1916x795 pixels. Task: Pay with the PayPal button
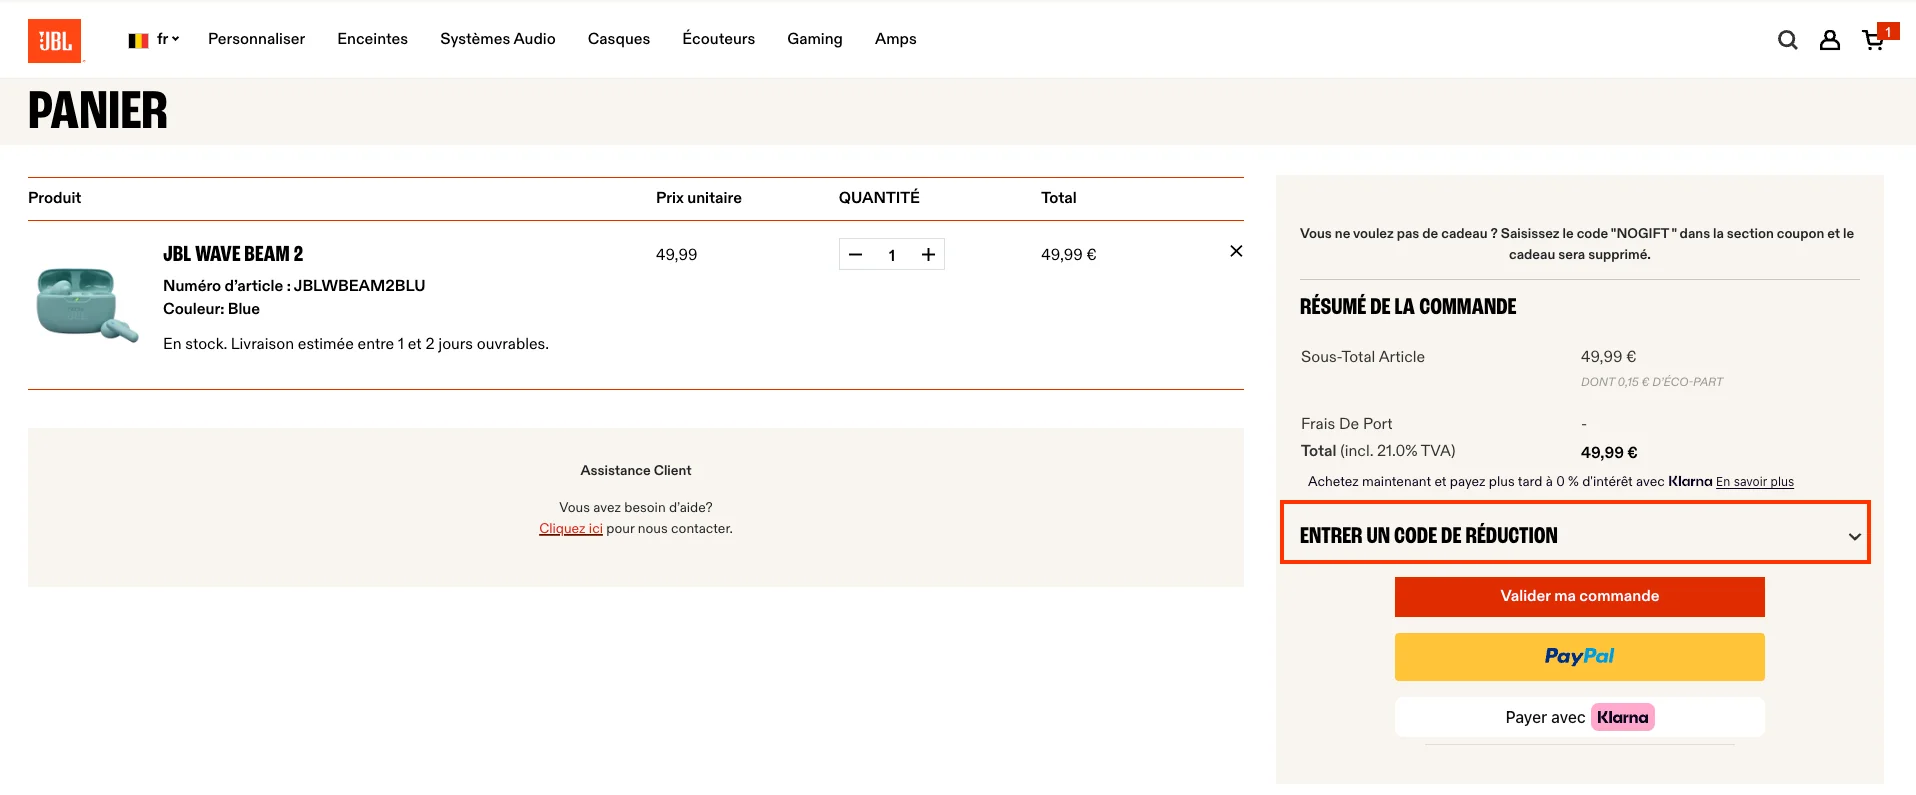click(x=1579, y=657)
